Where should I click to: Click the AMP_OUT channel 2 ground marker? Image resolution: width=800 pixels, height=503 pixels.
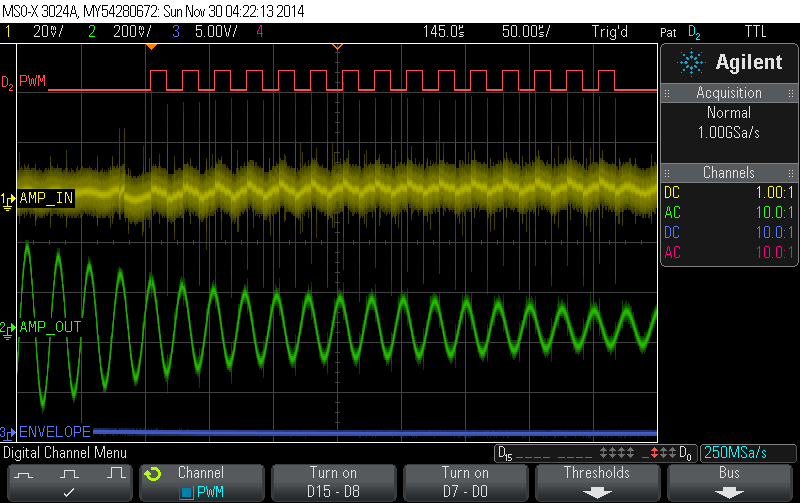click(x=8, y=328)
